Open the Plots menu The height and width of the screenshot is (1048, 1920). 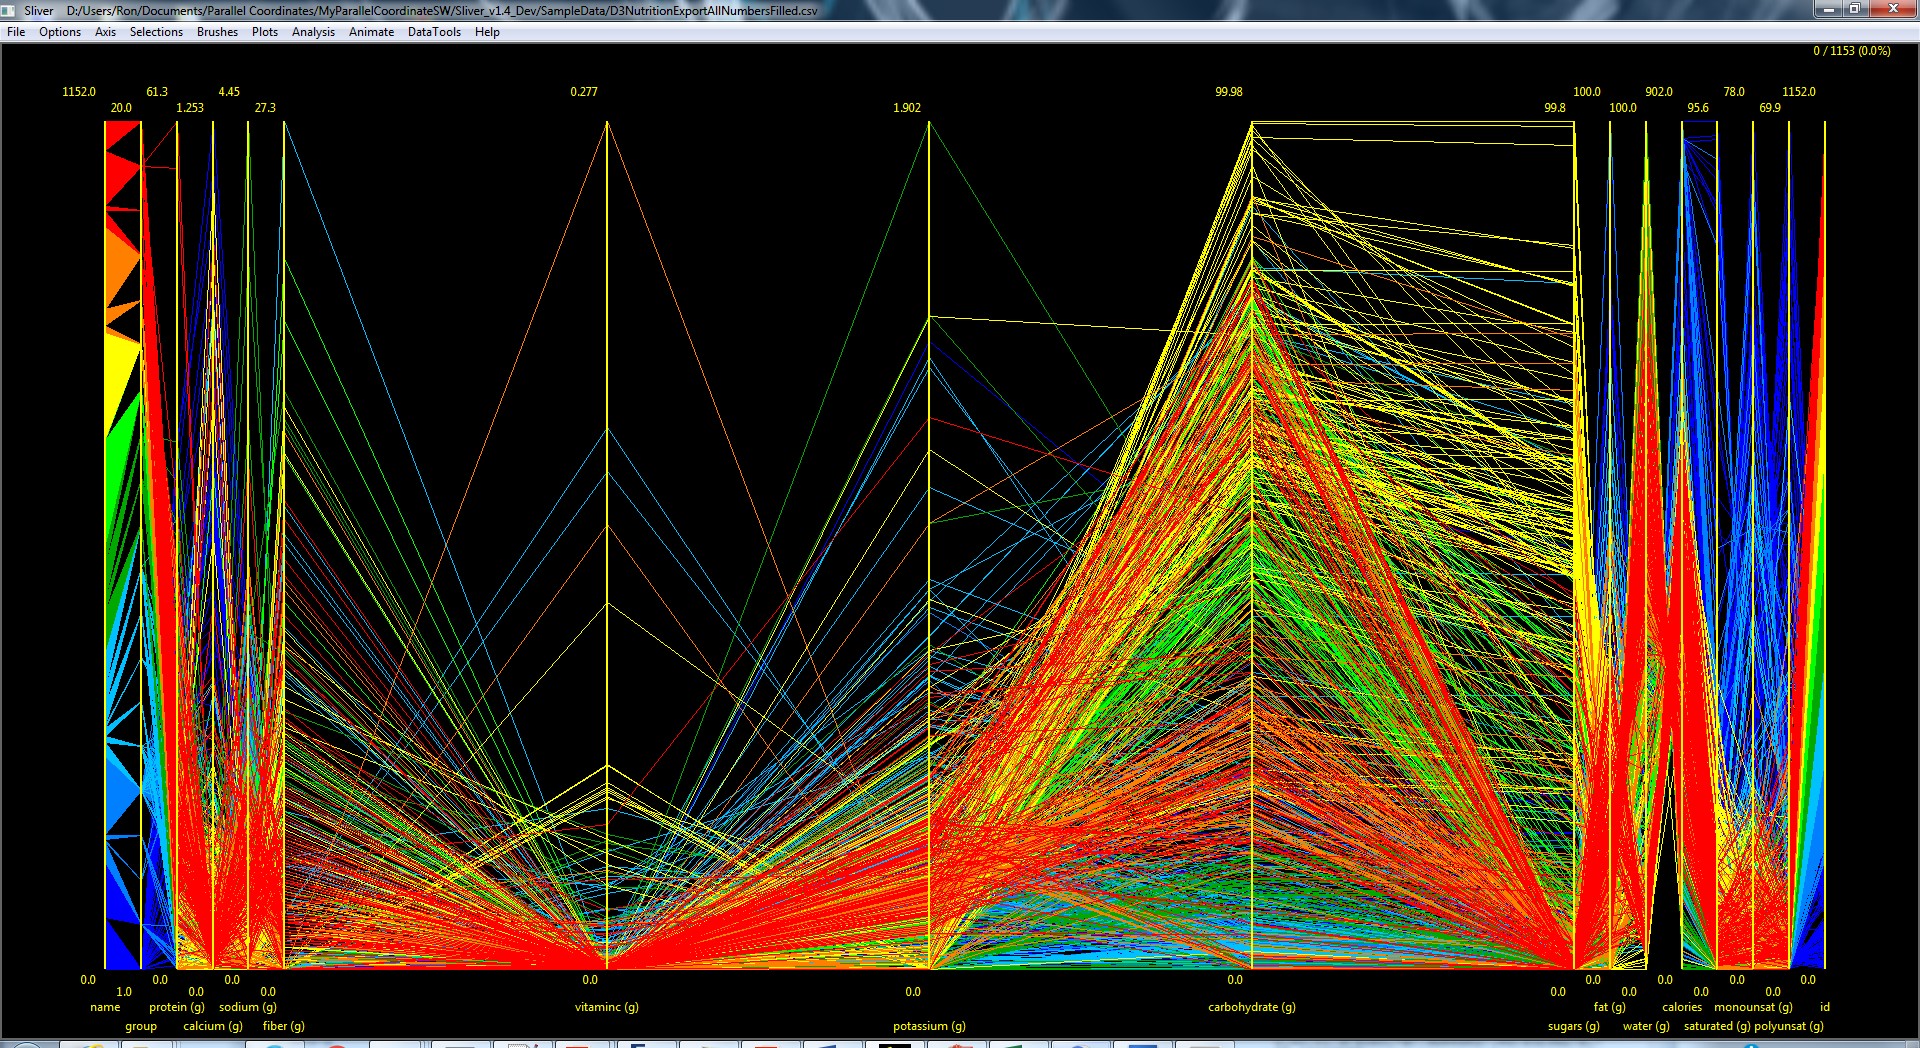coord(265,32)
